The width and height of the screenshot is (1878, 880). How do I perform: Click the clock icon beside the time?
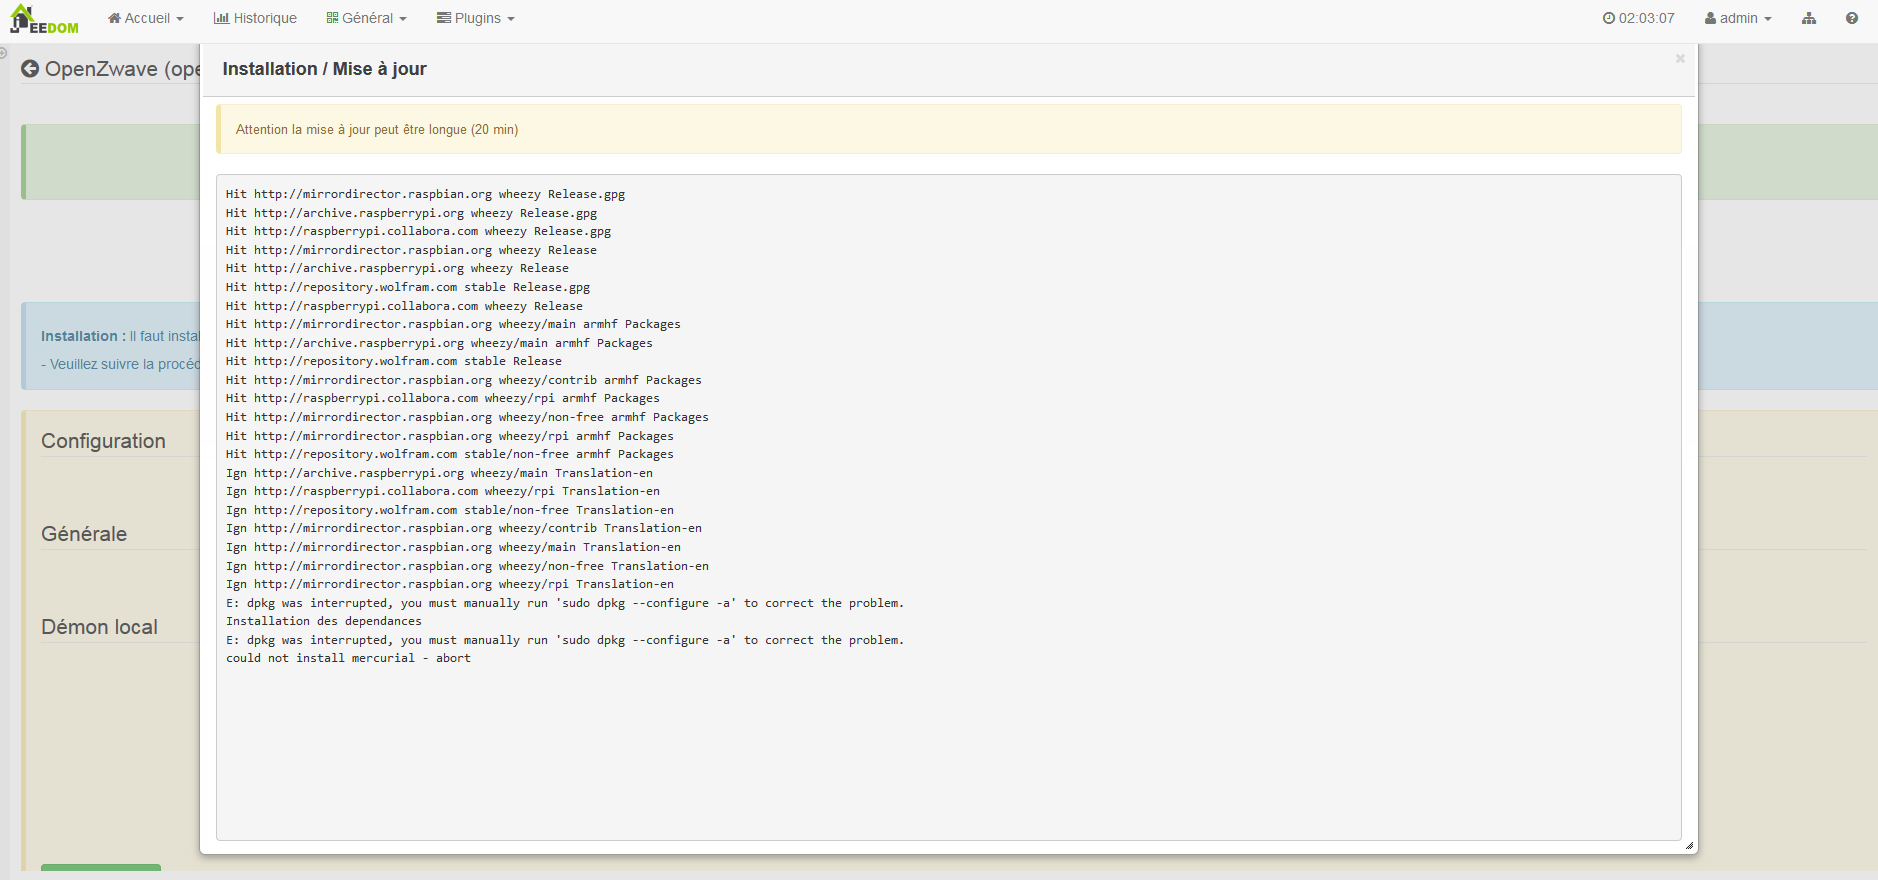(x=1608, y=18)
